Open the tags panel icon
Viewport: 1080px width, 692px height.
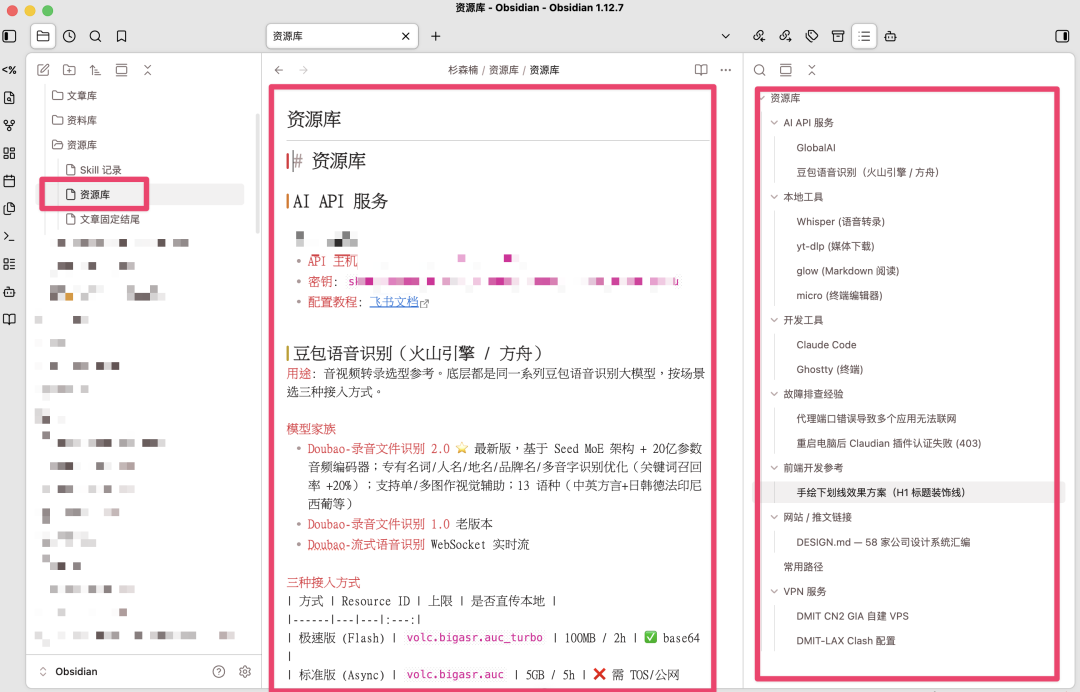coord(811,36)
